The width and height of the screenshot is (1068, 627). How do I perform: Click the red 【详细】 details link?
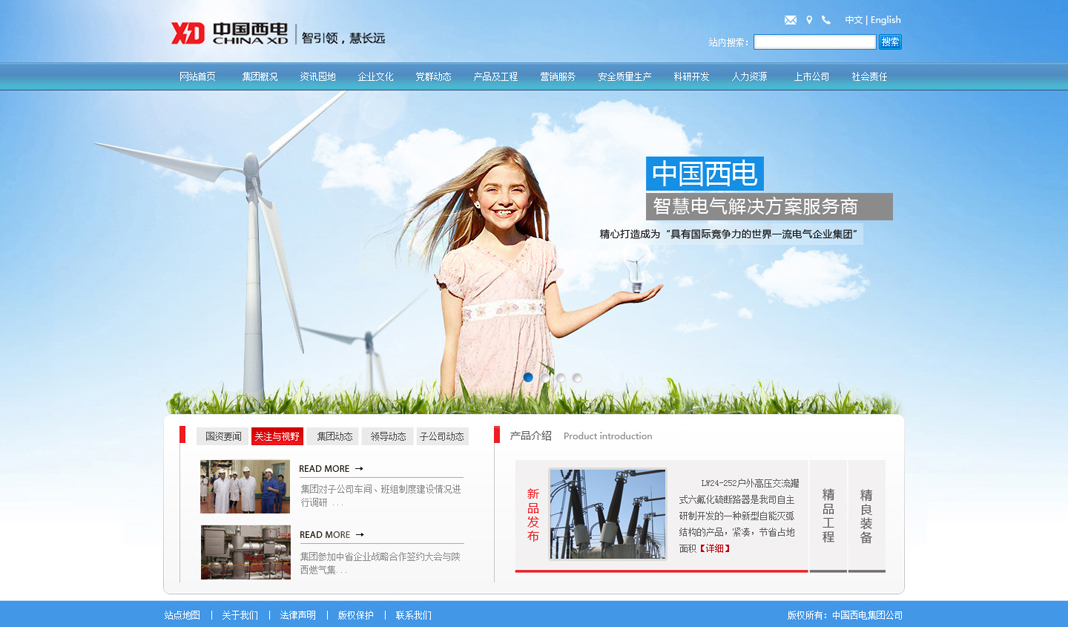pos(714,549)
